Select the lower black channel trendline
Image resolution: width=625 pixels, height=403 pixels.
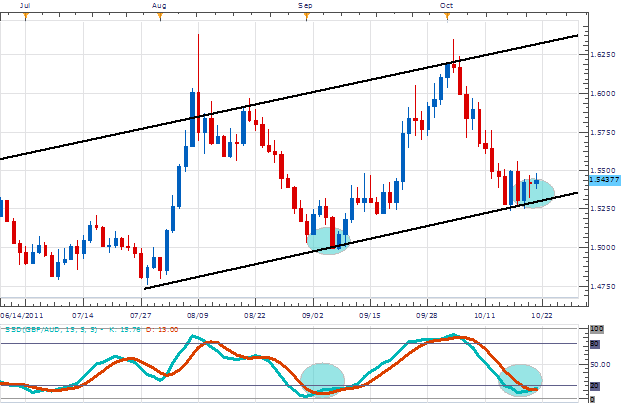361,241
